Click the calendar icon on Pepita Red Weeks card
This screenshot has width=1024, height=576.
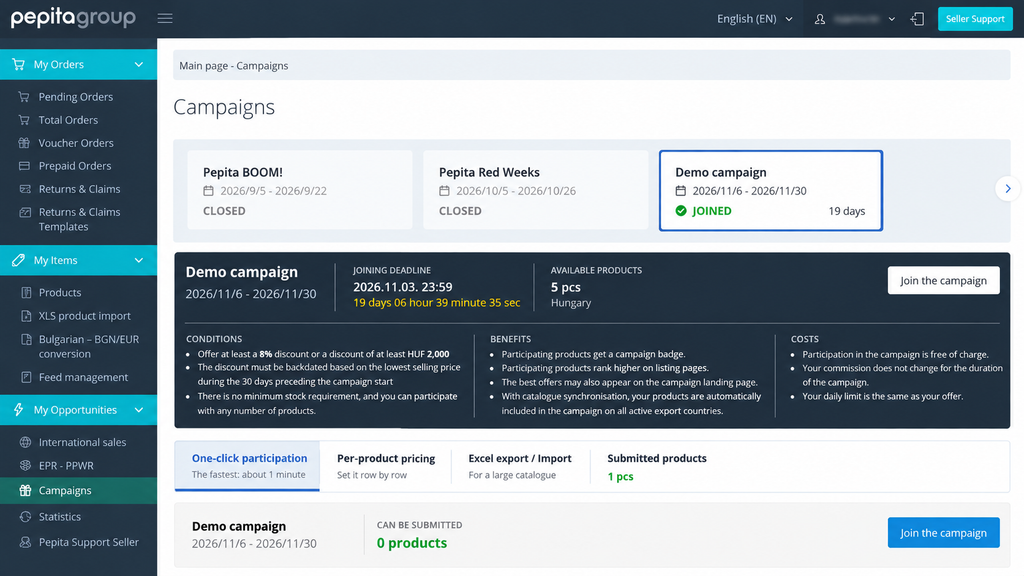tap(444, 191)
